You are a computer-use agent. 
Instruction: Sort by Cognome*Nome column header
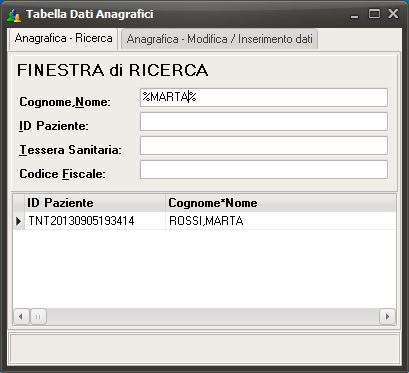[x=280, y=203]
